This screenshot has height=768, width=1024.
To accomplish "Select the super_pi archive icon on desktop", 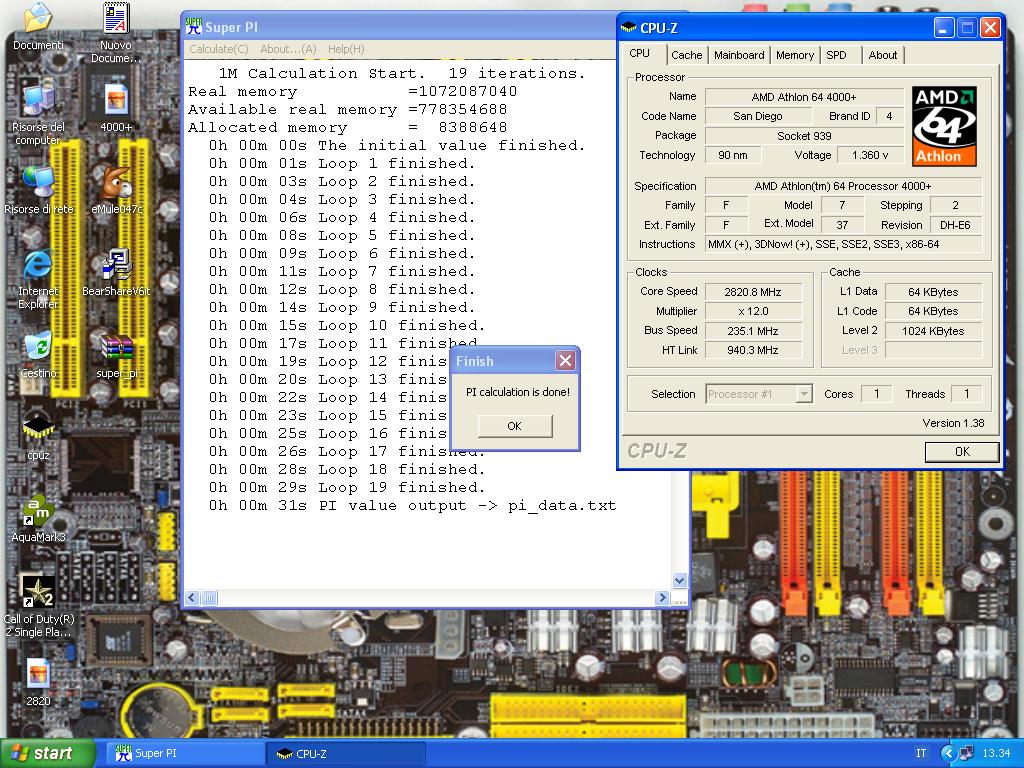I will click(x=116, y=347).
